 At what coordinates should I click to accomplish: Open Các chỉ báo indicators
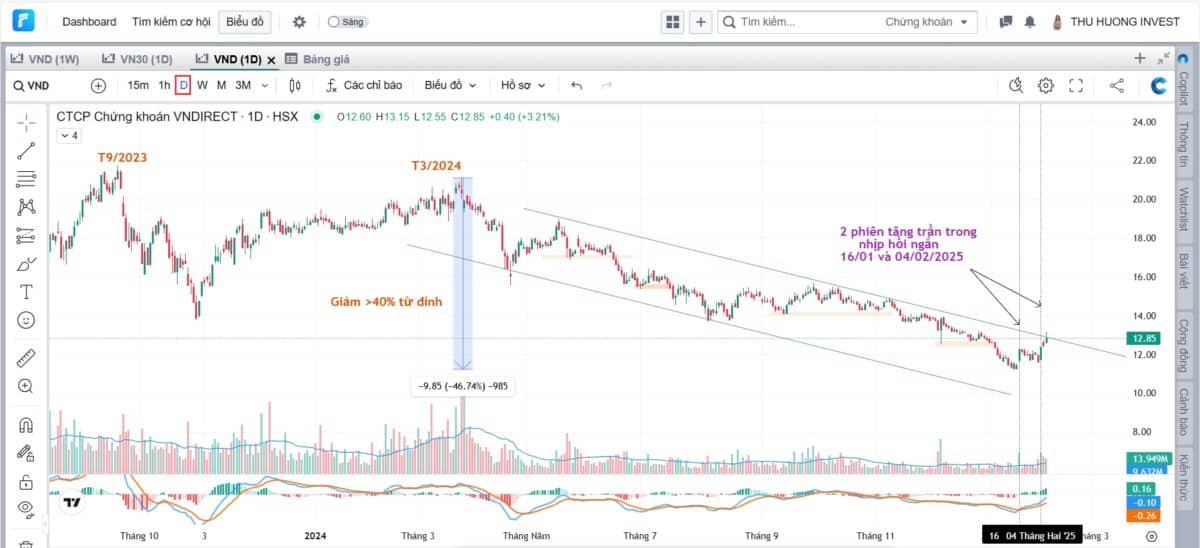tap(364, 86)
